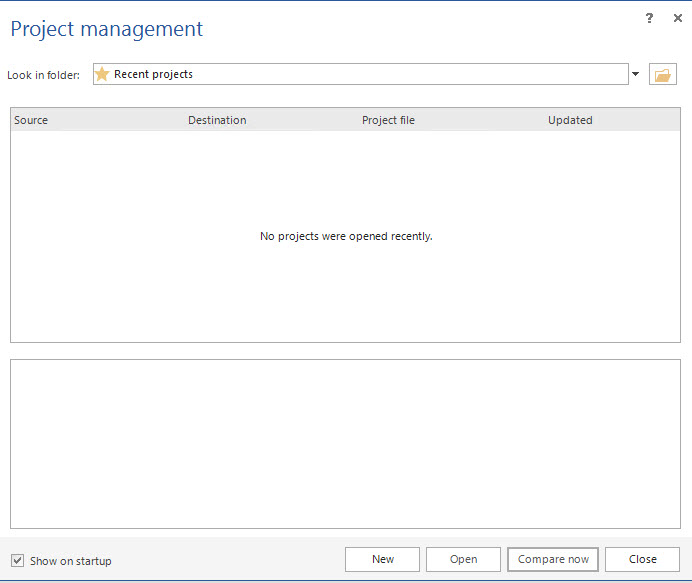Click the Project management title text
Screen dimensions: 692x583
pos(107,29)
